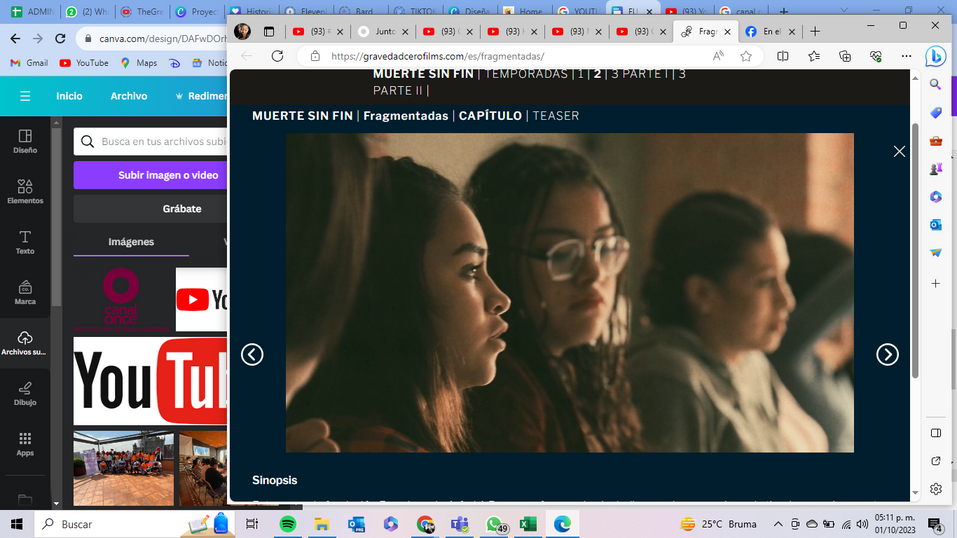Open Bing Copilot sidebar button
957x538 pixels.
click(935, 56)
